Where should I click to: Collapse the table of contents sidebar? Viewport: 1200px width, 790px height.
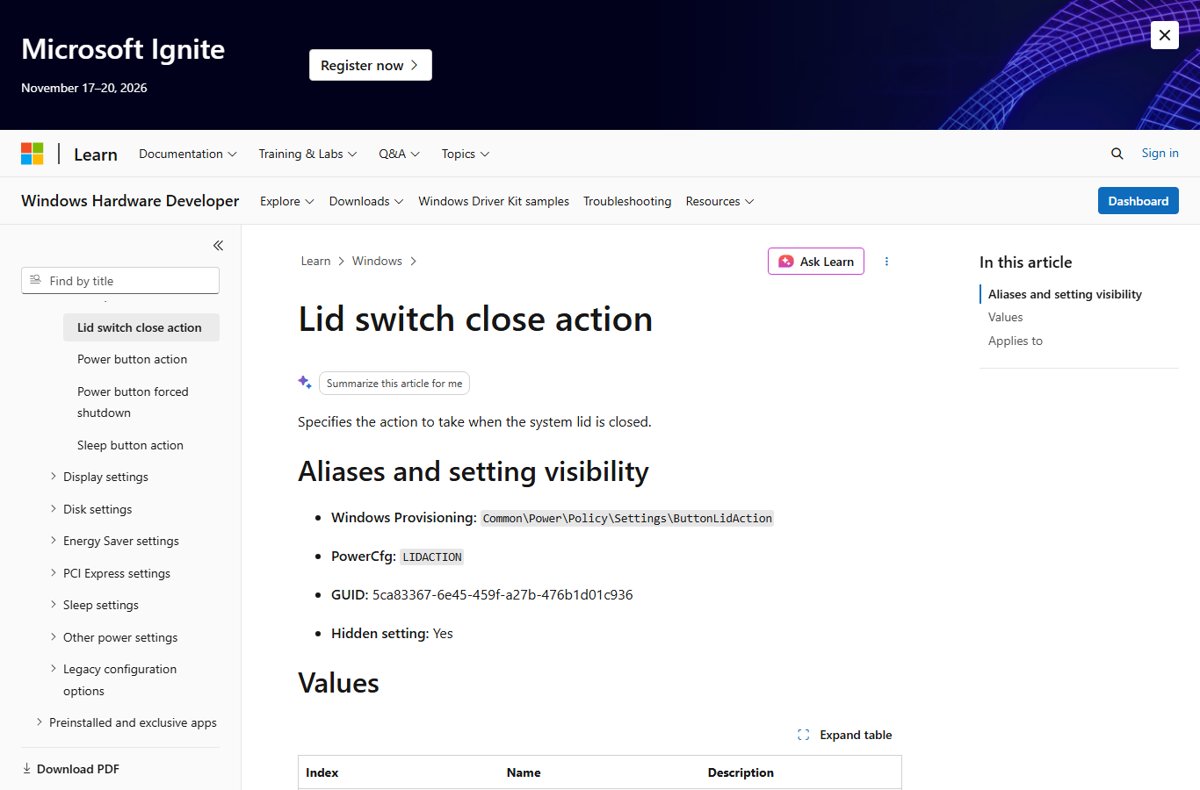tap(218, 245)
